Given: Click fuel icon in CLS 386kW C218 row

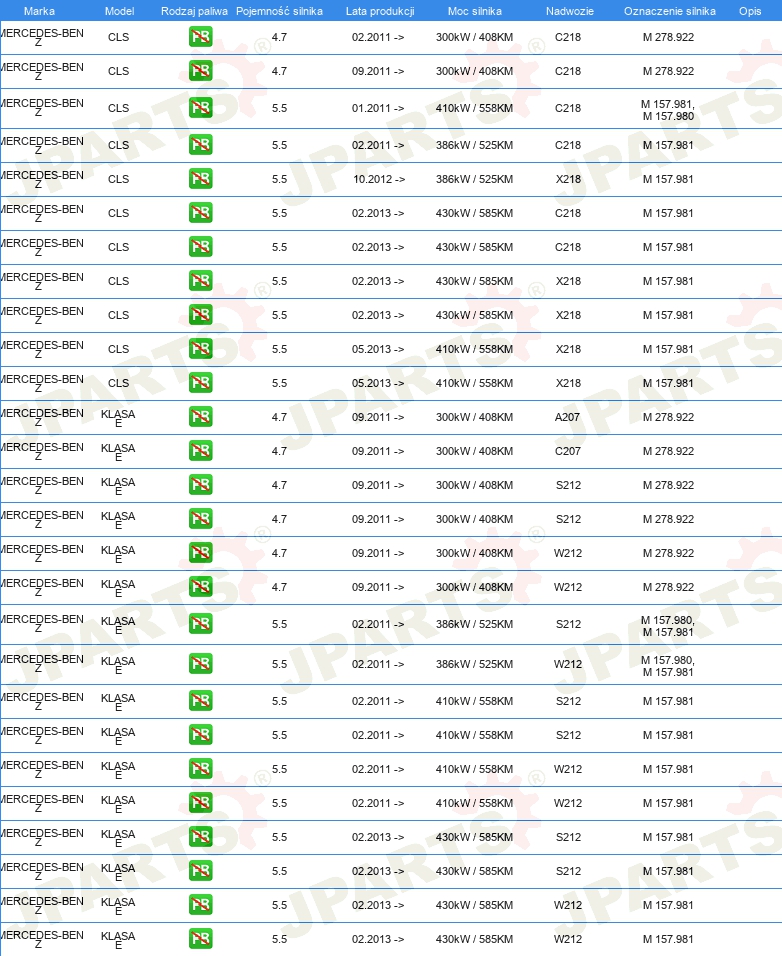Looking at the screenshot, I should tap(201, 145).
